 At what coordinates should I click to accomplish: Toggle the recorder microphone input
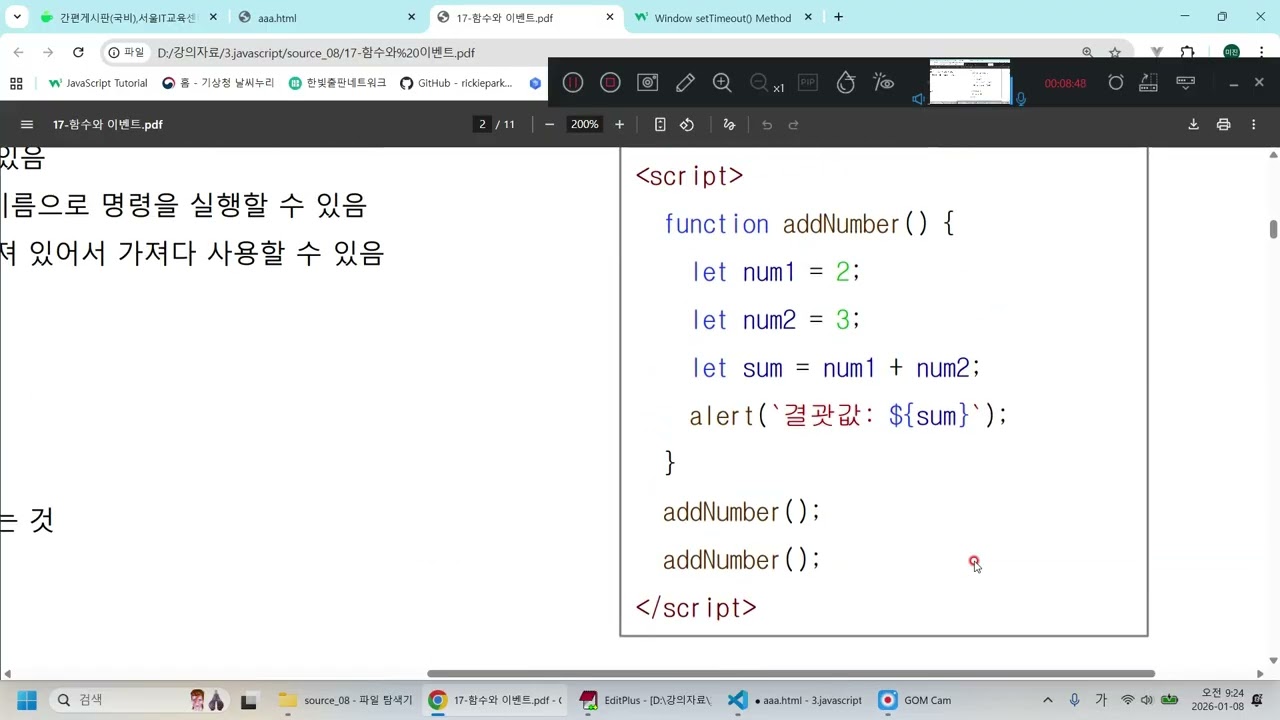pyautogui.click(x=1021, y=99)
